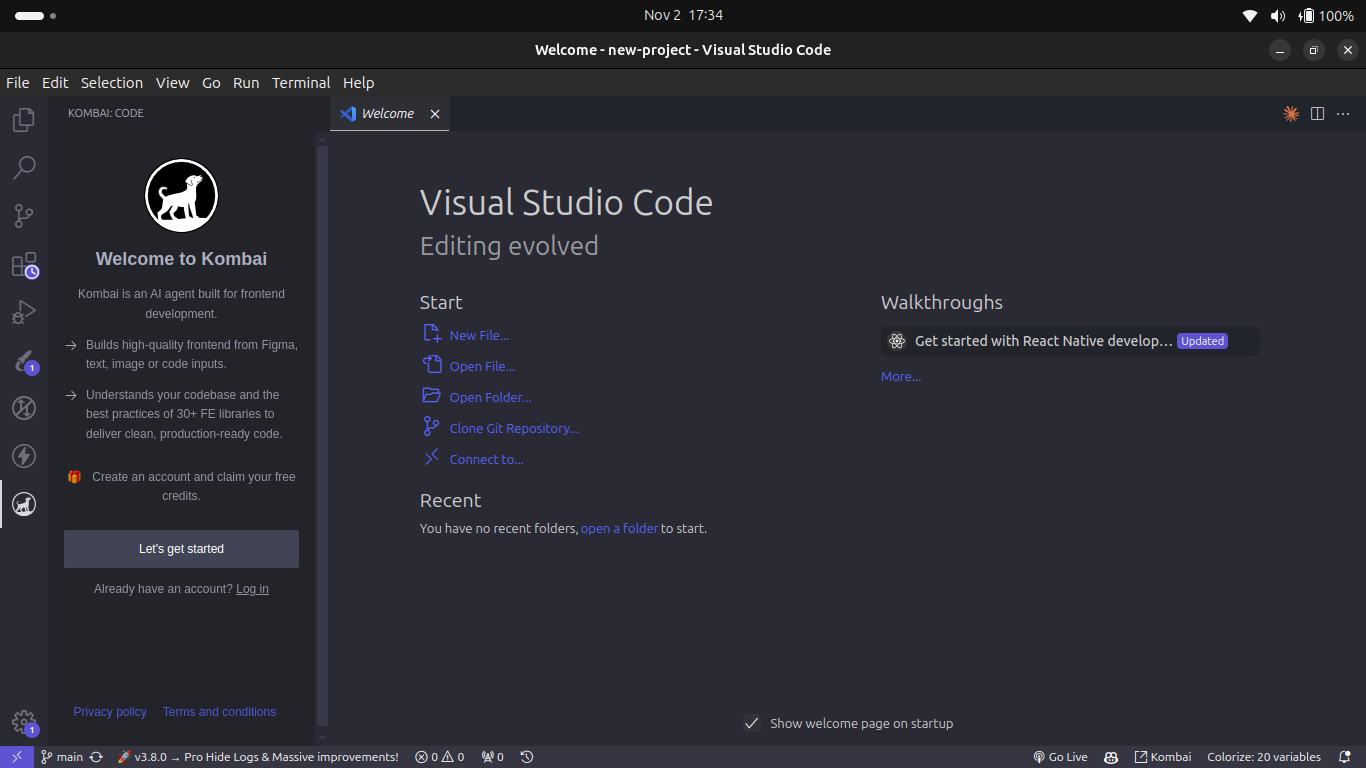The height and width of the screenshot is (768, 1366).
Task: Open the editor More Actions ellipsis
Action: tap(1343, 114)
